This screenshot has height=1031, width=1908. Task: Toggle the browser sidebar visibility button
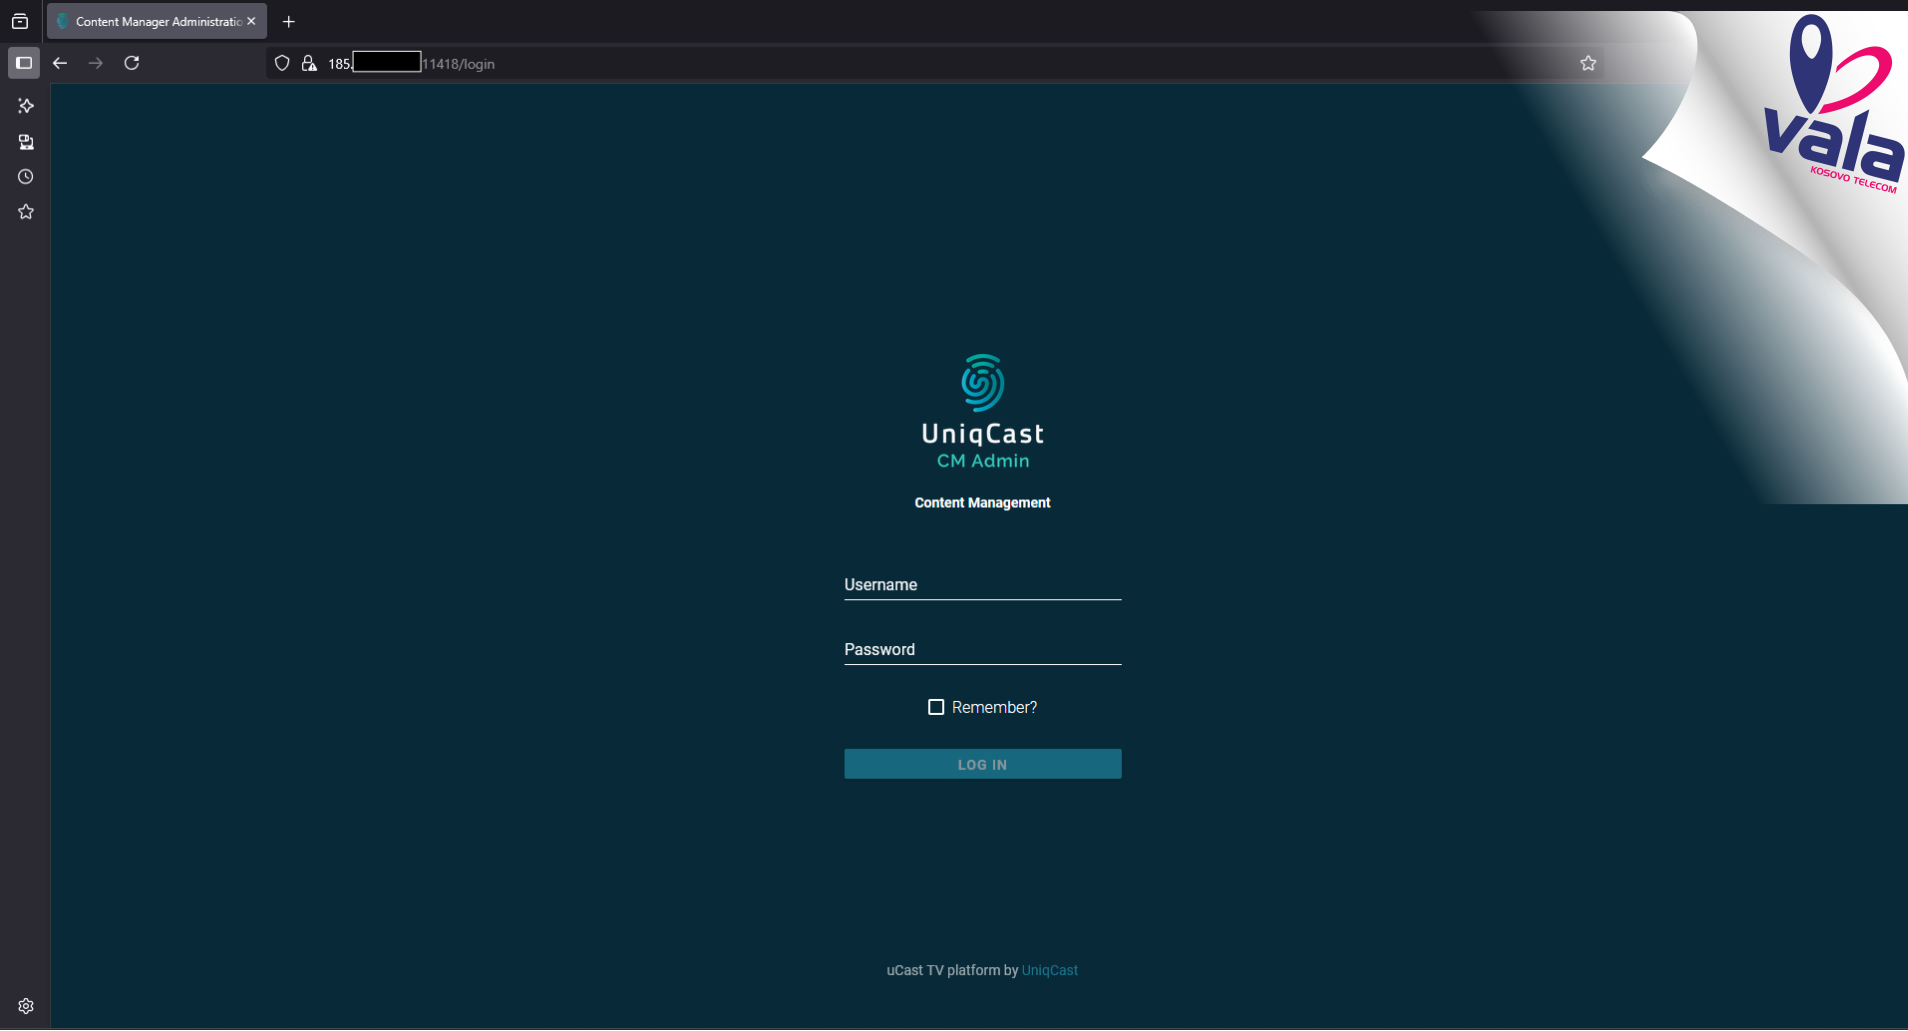pyautogui.click(x=24, y=63)
